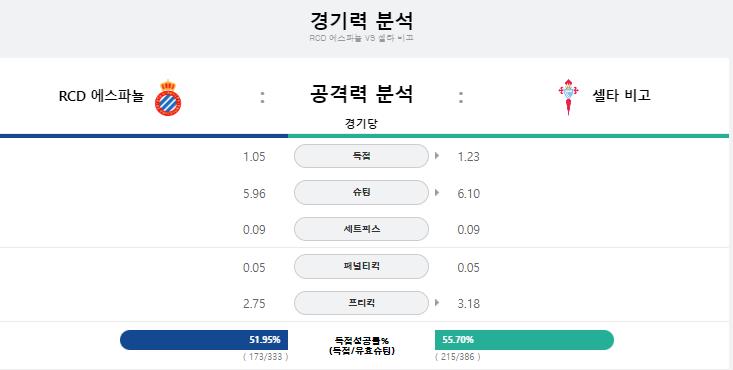Select the 세트피스 stat button
This screenshot has width=733, height=370.
(x=361, y=229)
